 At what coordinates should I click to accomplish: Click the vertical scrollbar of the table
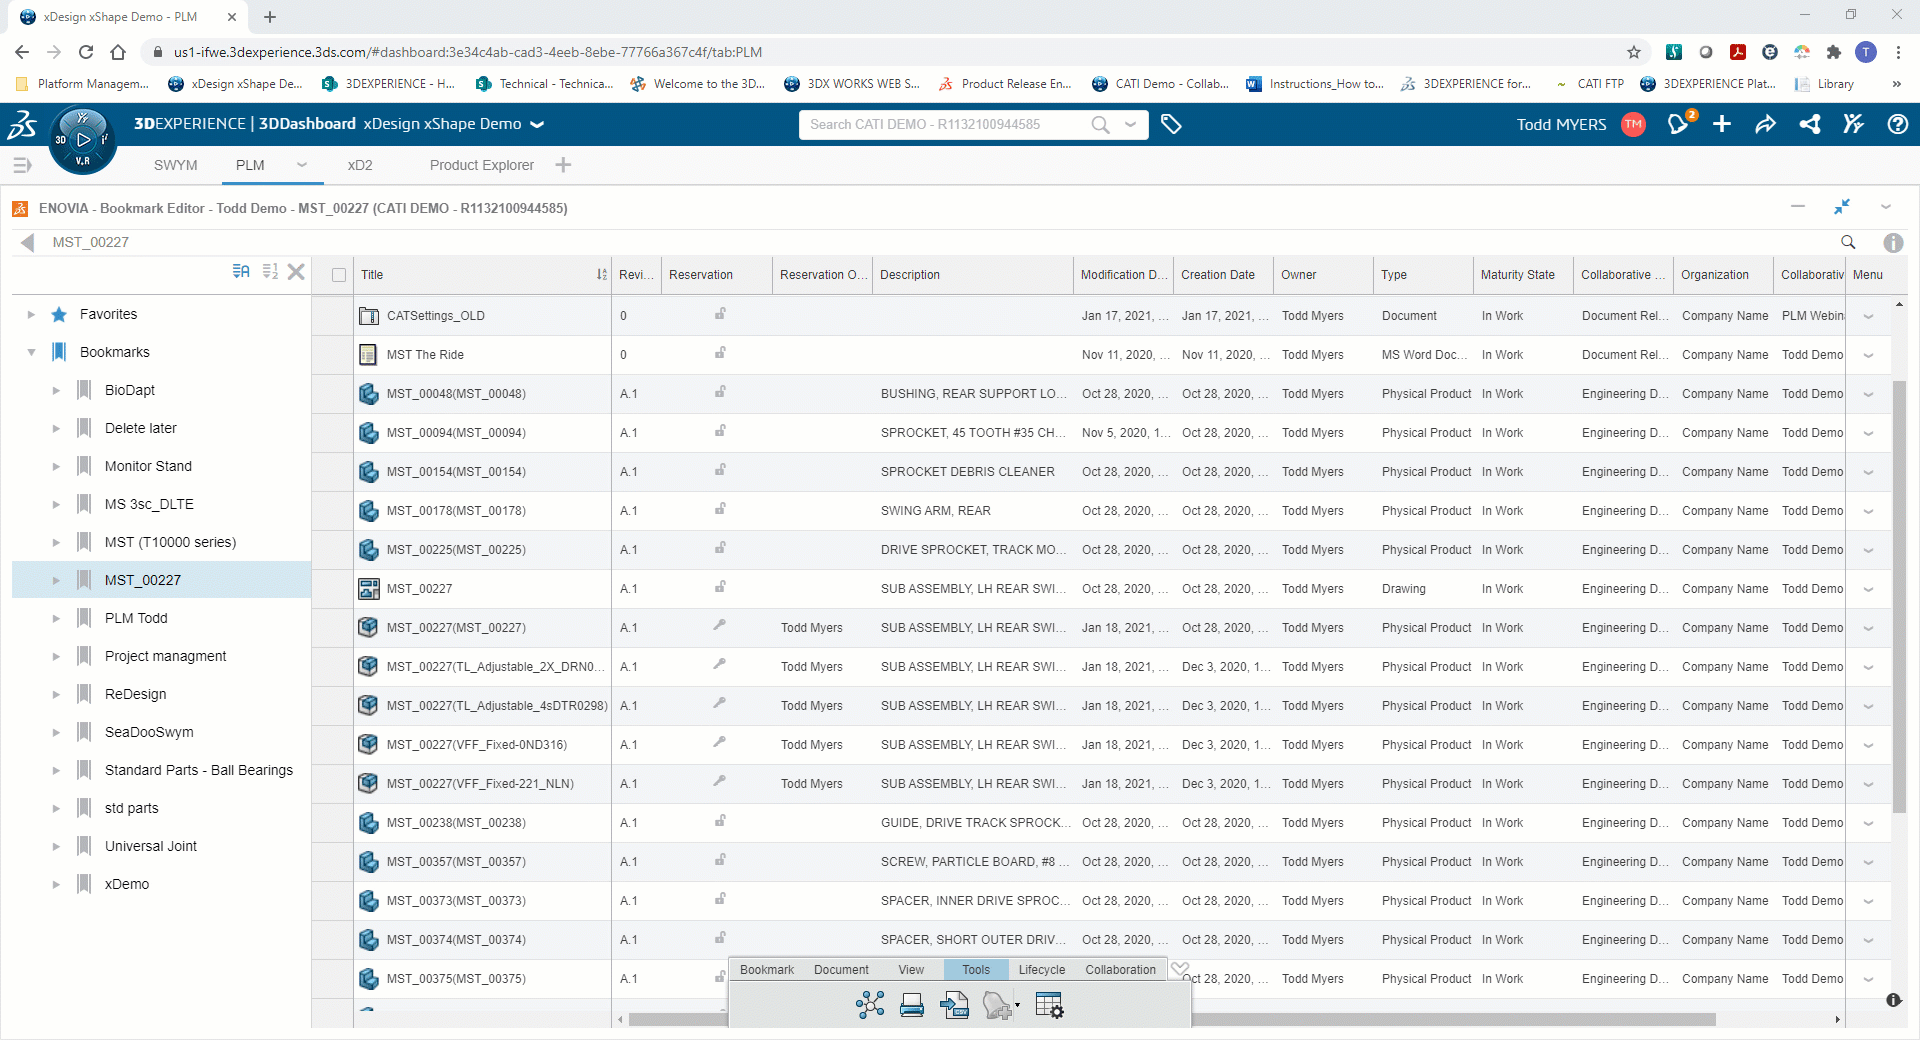coord(1899,595)
